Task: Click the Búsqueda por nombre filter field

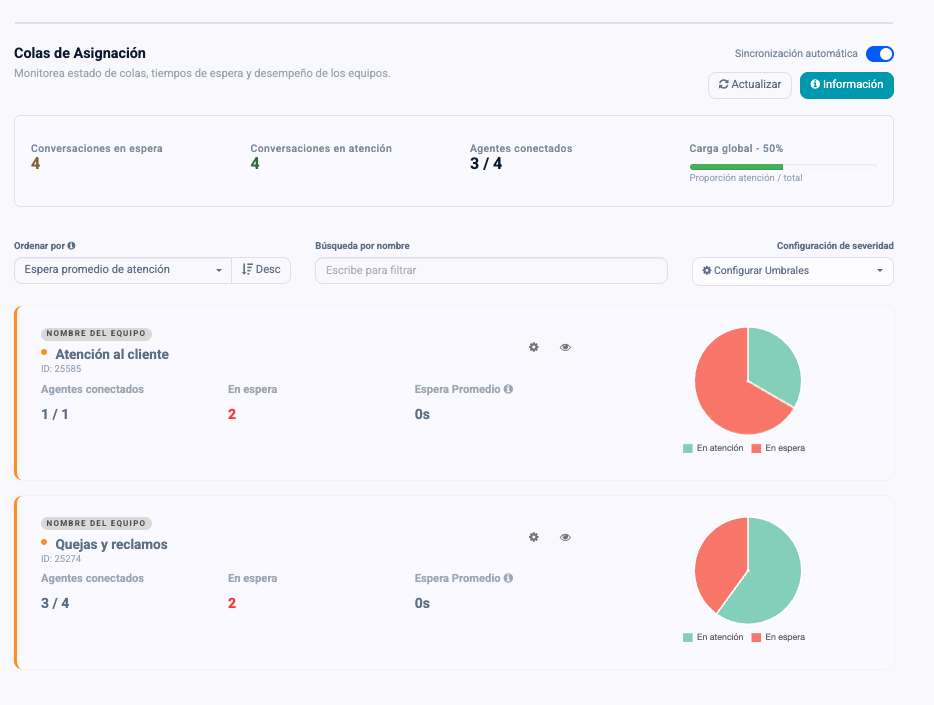Action: pos(491,270)
